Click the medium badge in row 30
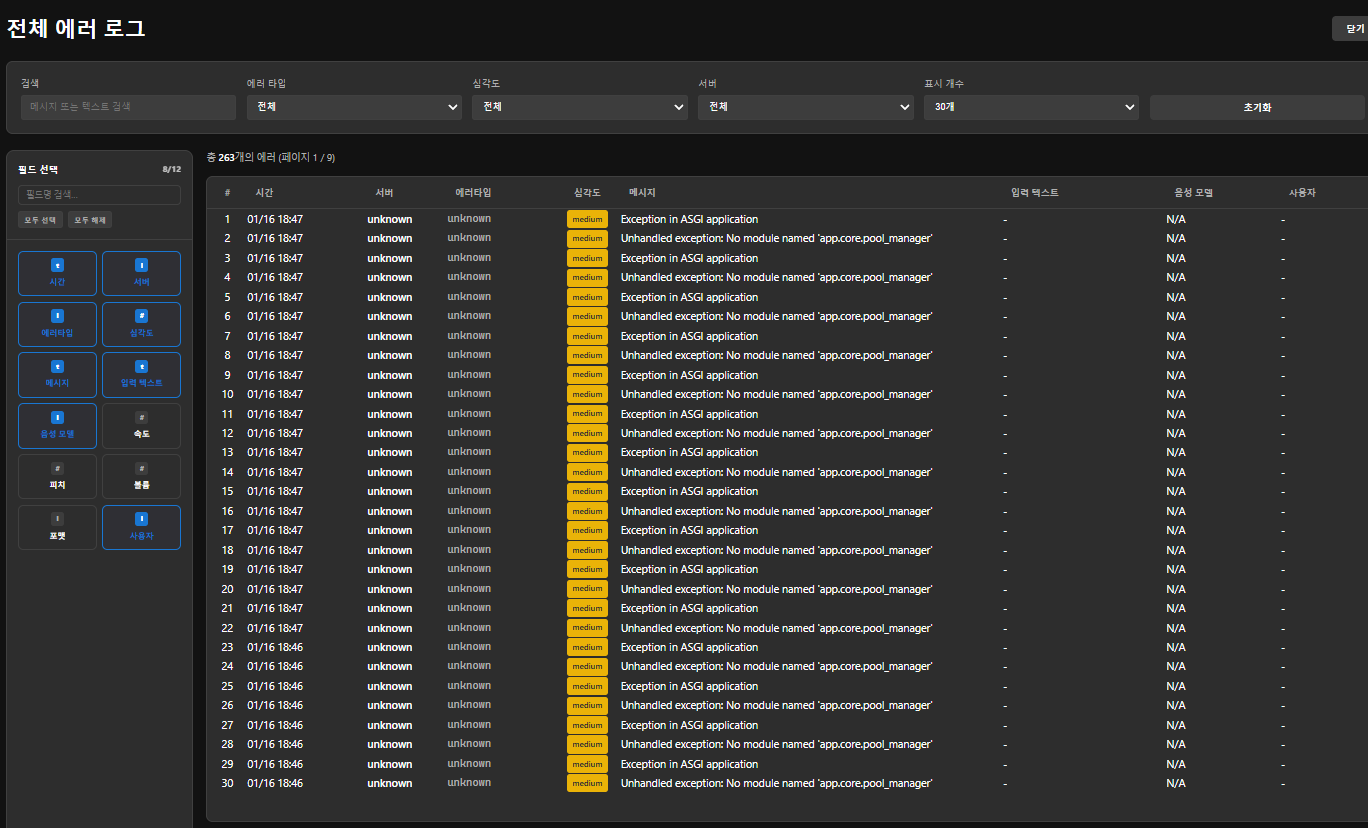 [587, 783]
